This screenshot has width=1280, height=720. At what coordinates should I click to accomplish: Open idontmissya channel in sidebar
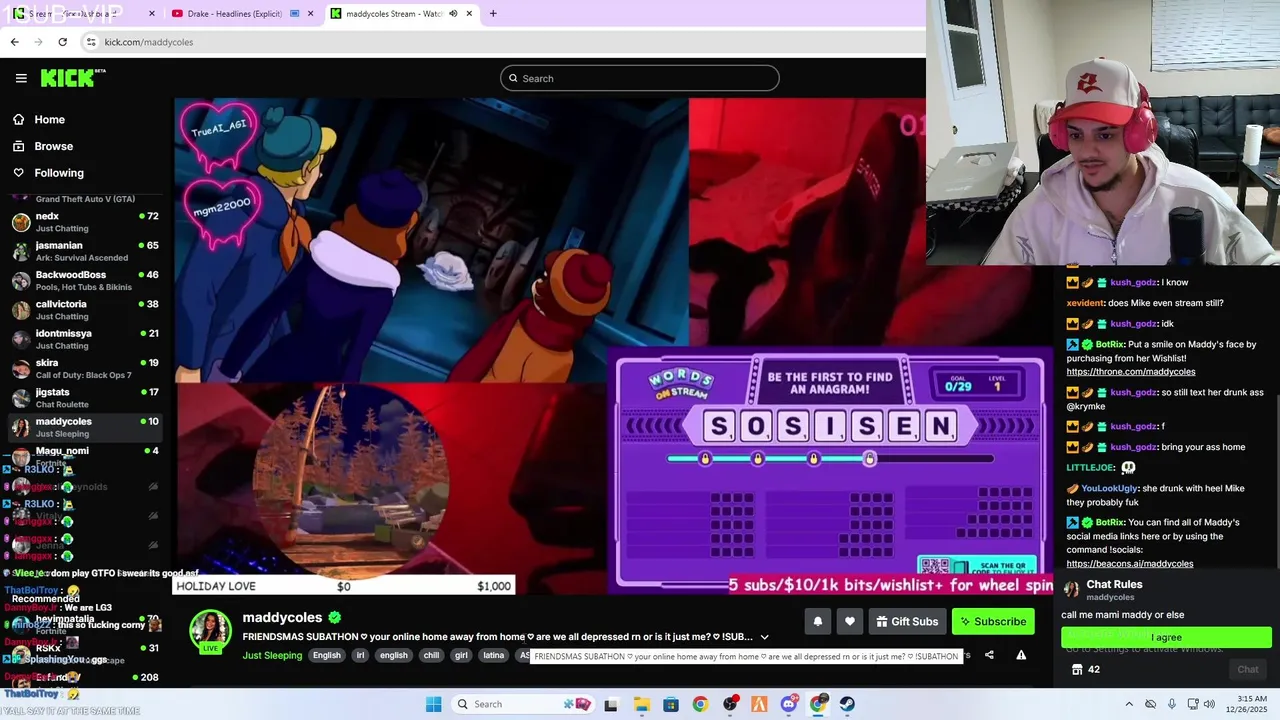pos(85,339)
